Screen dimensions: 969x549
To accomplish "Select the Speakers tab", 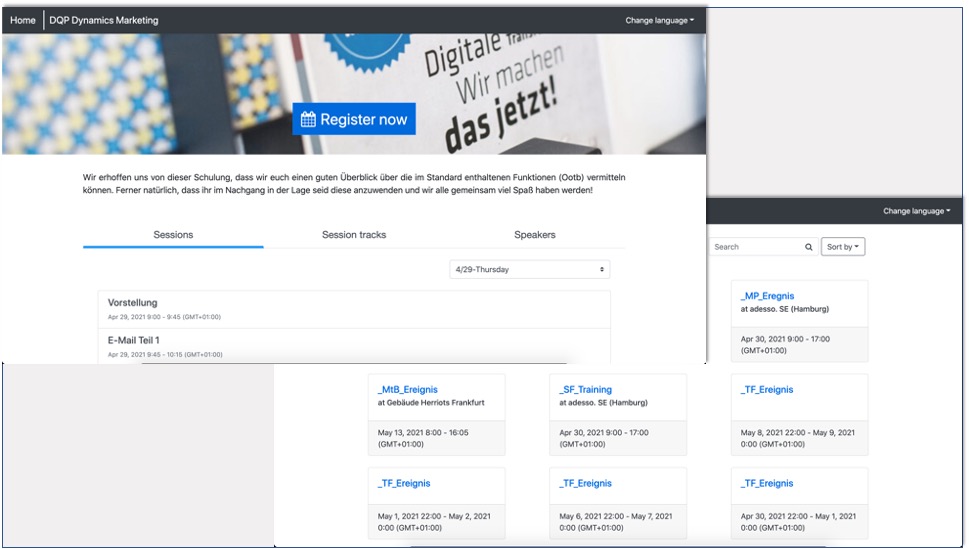I will 534,235.
